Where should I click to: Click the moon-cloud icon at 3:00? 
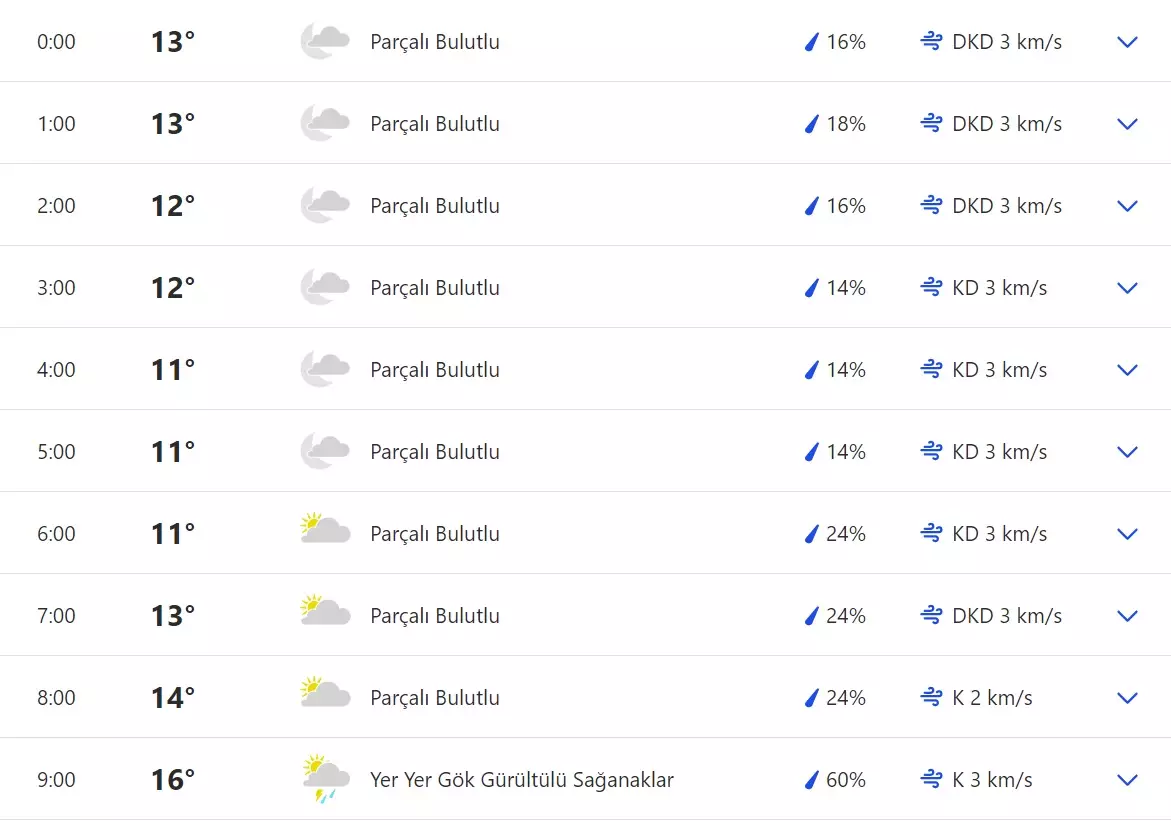point(325,288)
